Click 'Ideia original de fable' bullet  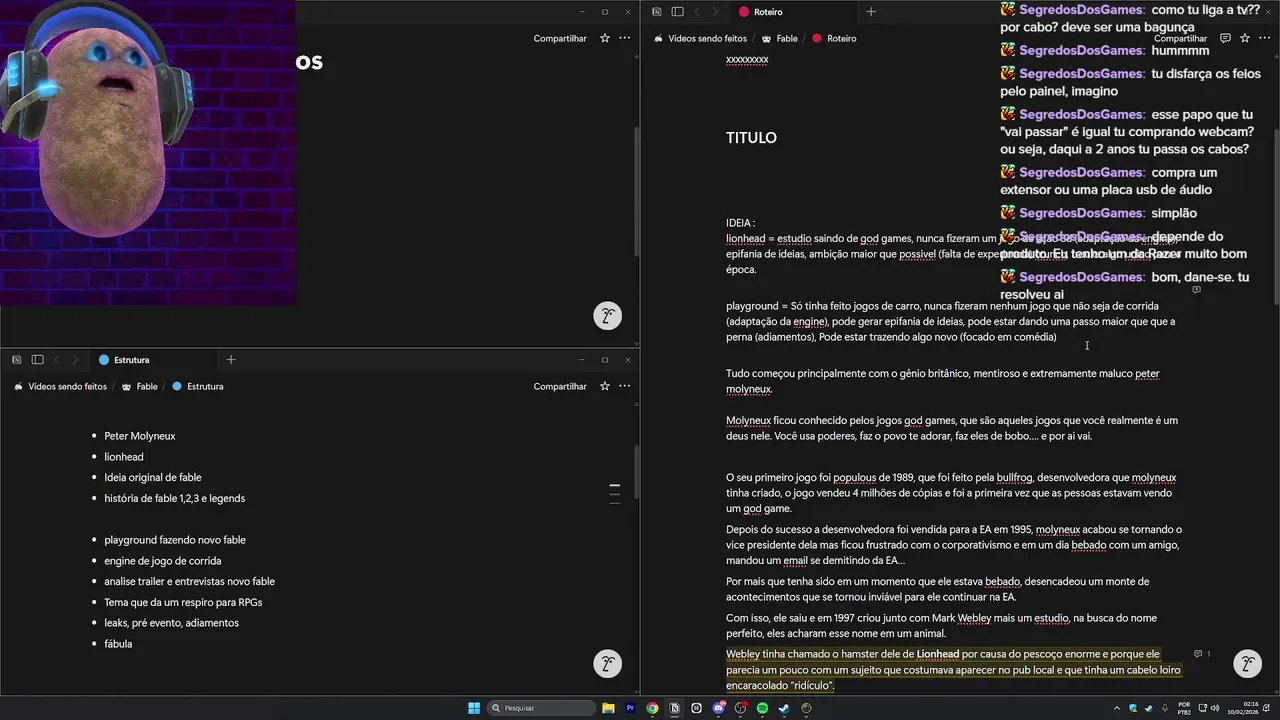[x=153, y=478]
